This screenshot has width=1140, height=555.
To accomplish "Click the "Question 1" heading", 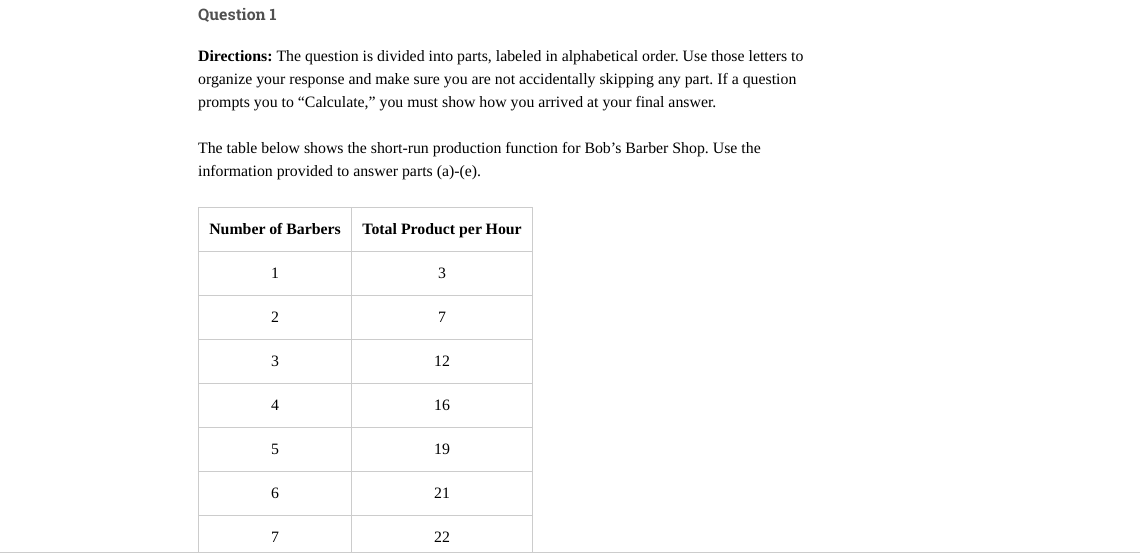I will click(x=237, y=15).
